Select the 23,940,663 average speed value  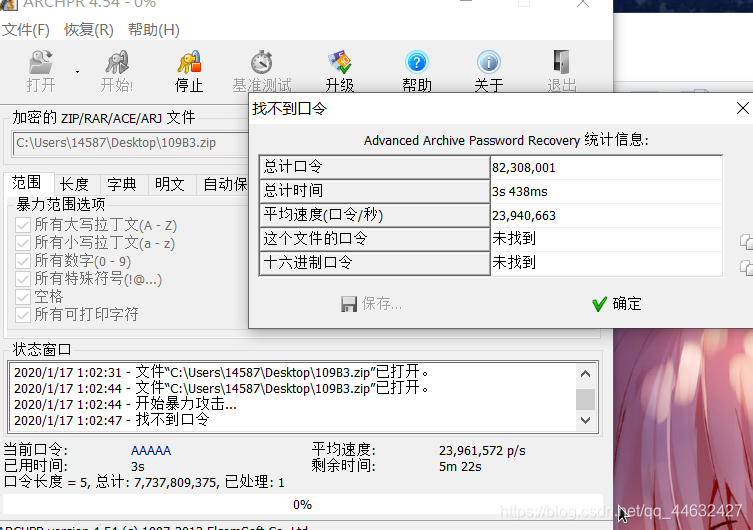[523, 216]
